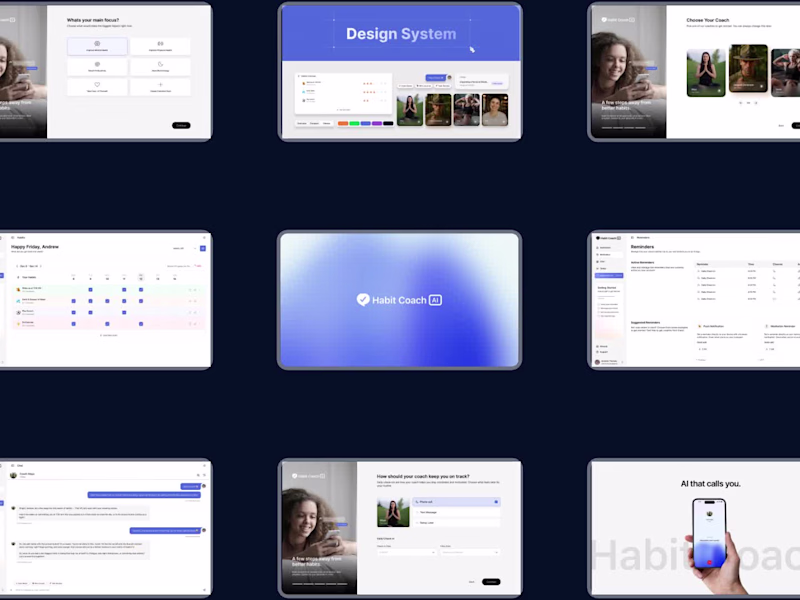The height and width of the screenshot is (600, 800).
Task: Select the card below Improve Mental Health
Action: coord(97,67)
